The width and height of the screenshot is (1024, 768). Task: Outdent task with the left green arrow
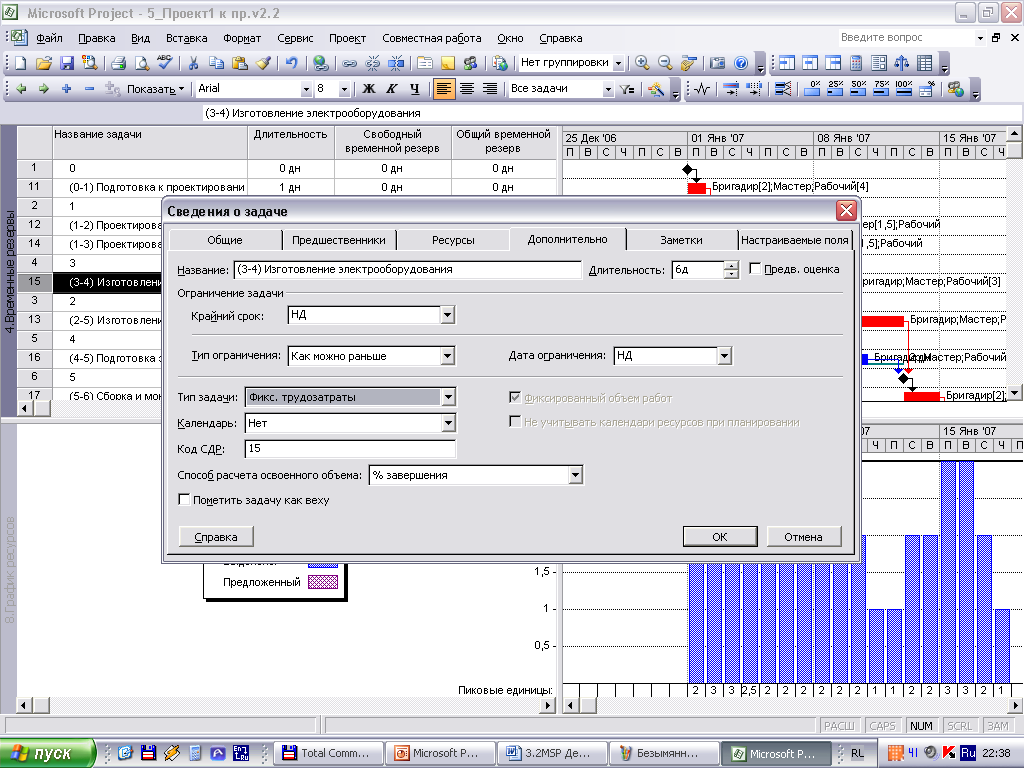tap(21, 88)
